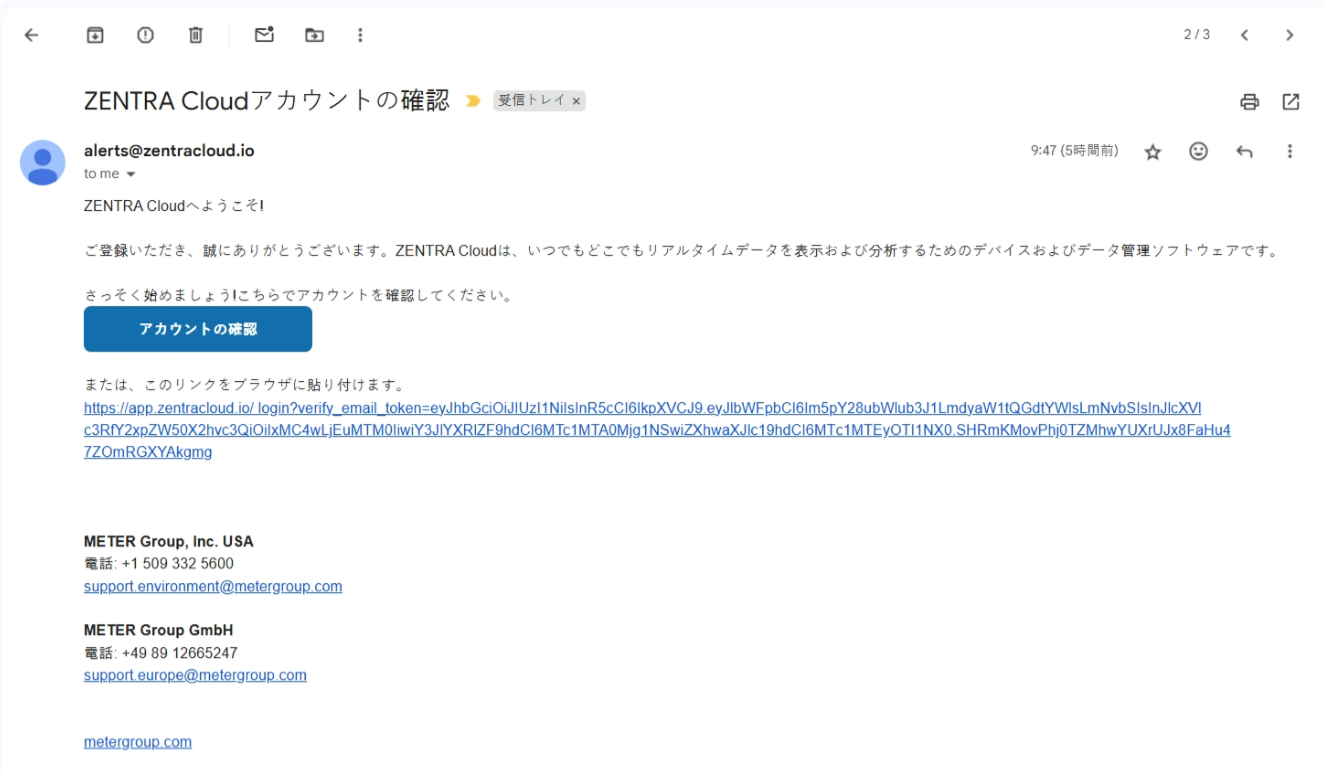The height and width of the screenshot is (779, 1325).
Task: Click the ZENTRA Cloudへようこそ greeting line
Action: coord(174,206)
